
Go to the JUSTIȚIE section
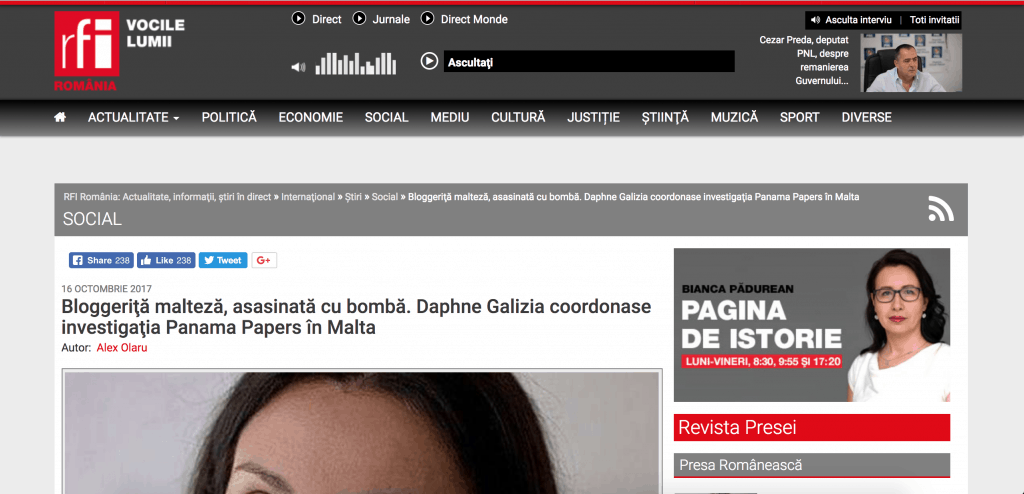(x=594, y=118)
